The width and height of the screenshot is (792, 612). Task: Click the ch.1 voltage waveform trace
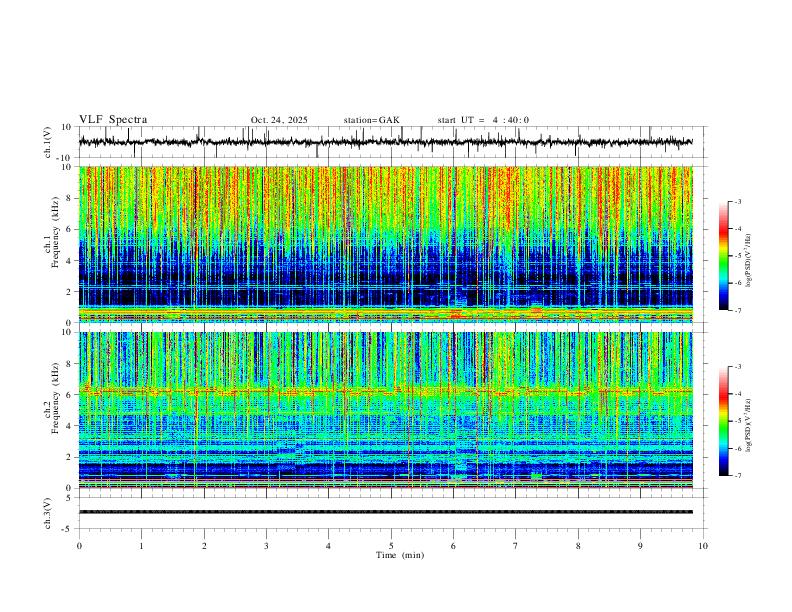point(385,142)
